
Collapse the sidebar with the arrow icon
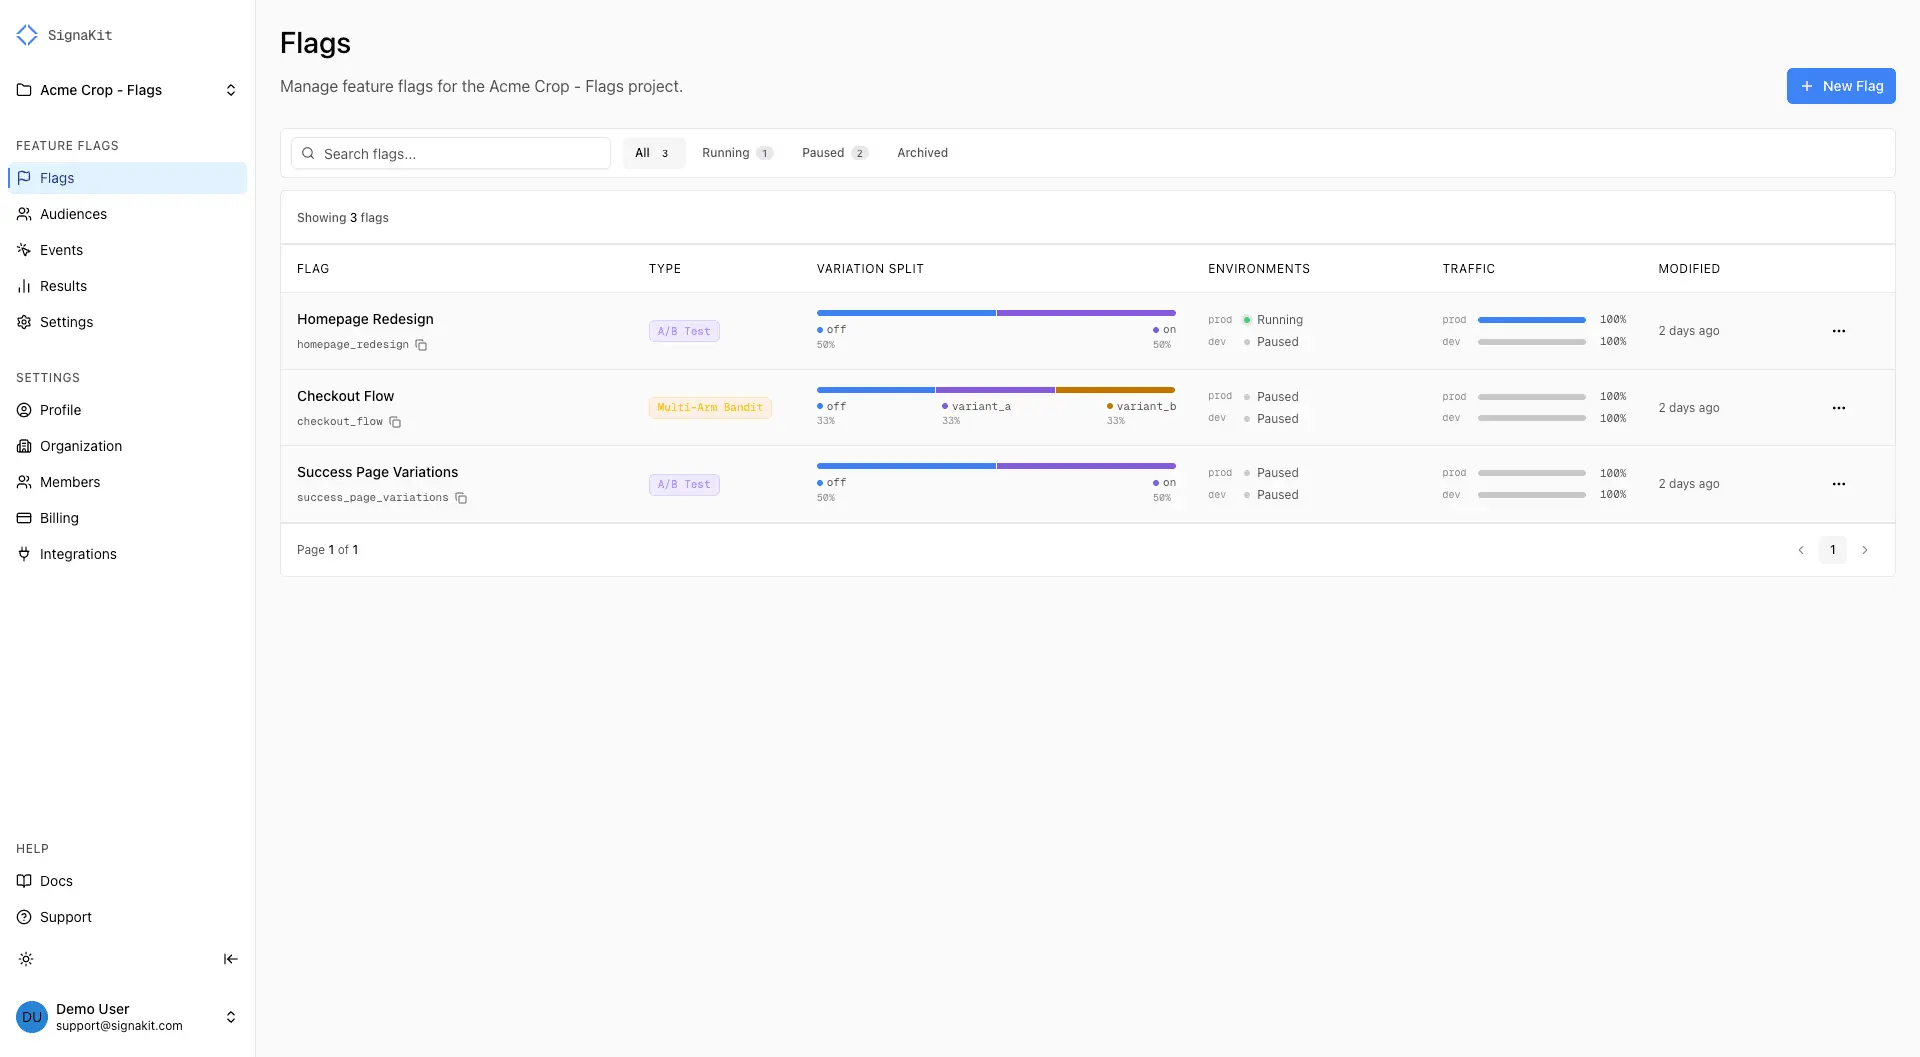pyautogui.click(x=230, y=959)
